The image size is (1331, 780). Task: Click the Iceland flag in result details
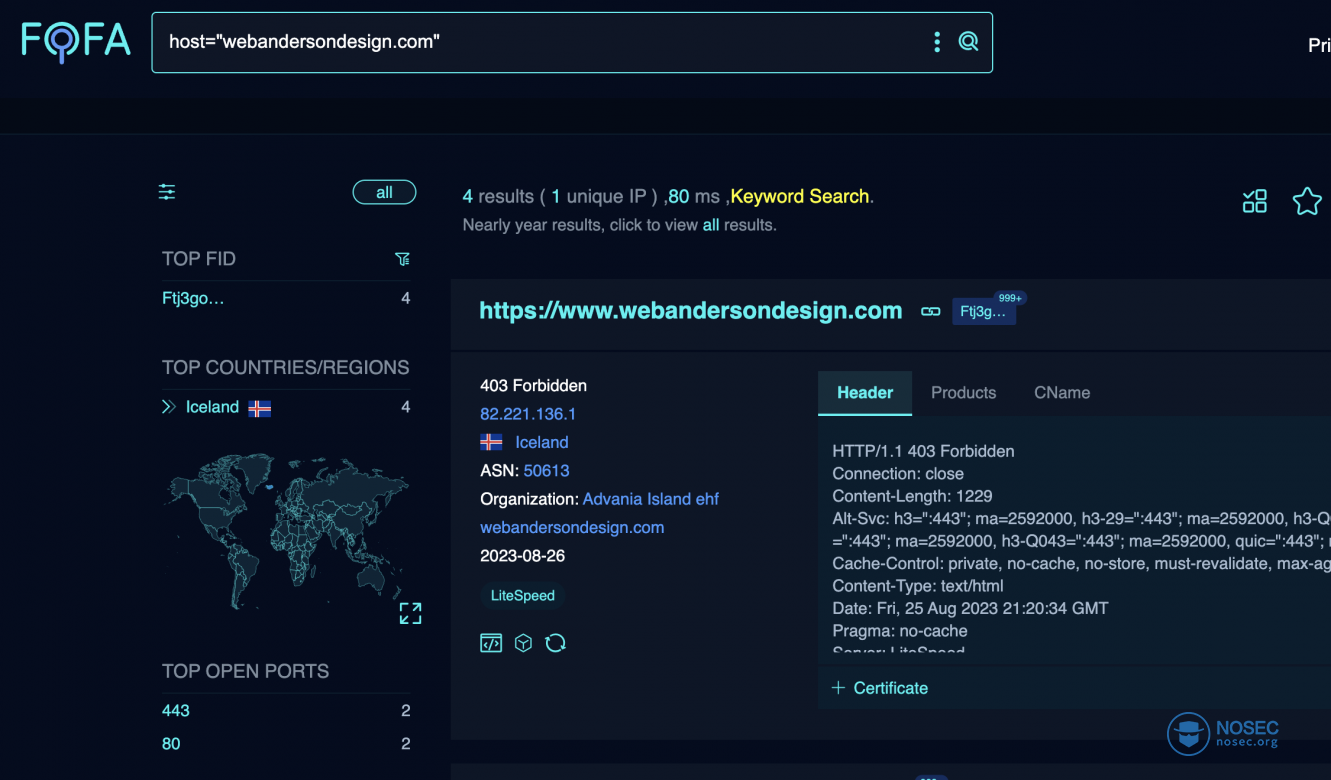coord(491,442)
